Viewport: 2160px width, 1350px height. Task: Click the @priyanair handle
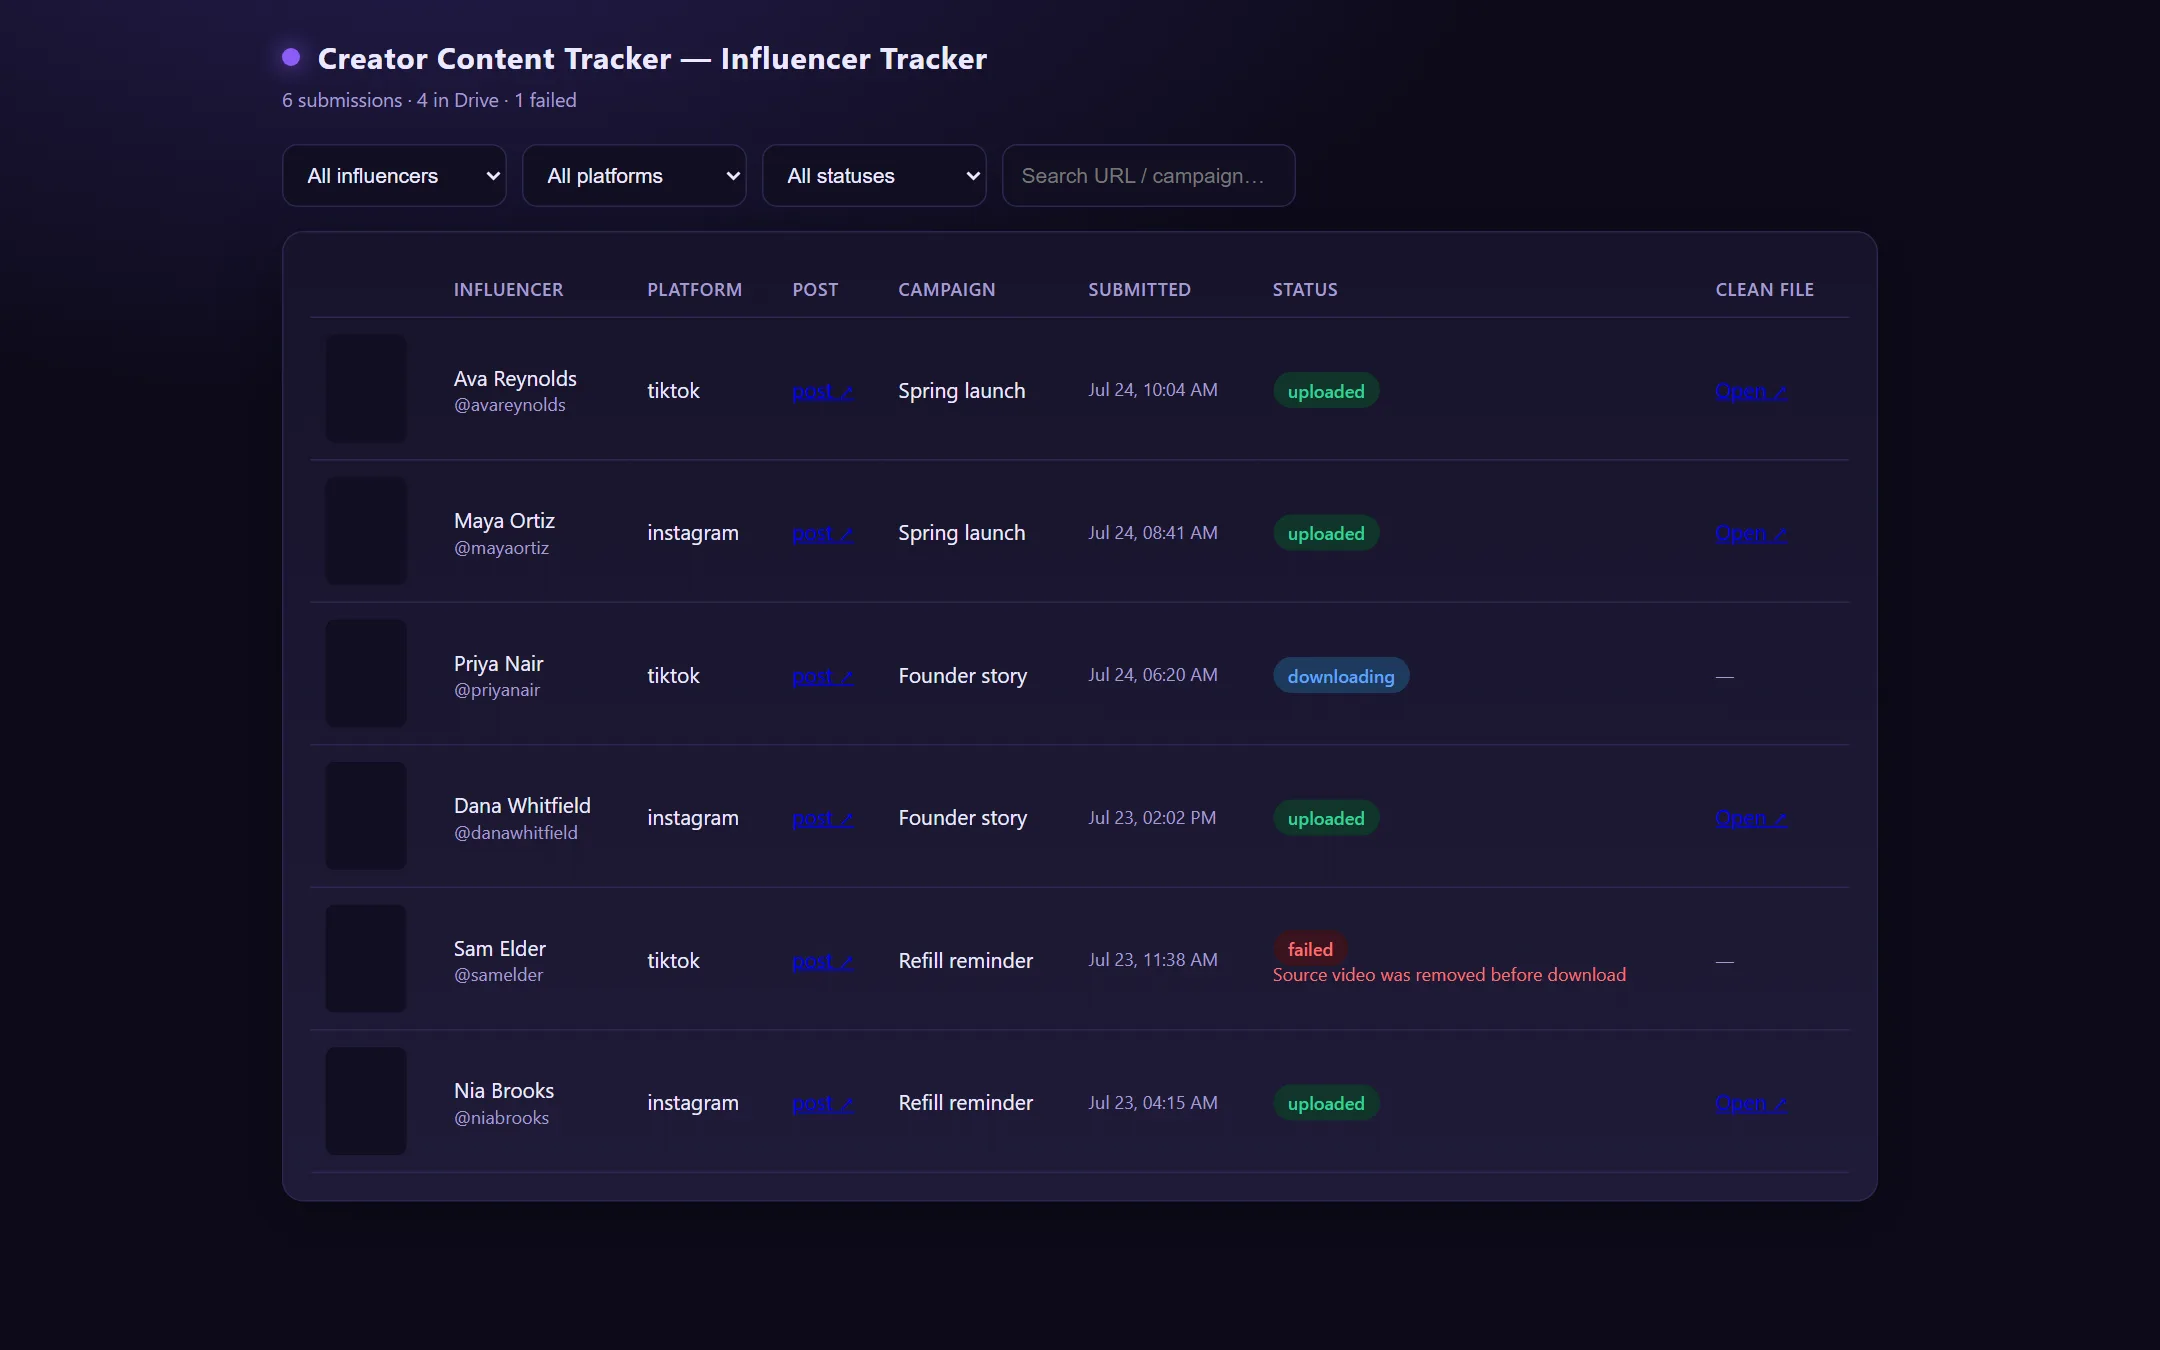pos(497,690)
